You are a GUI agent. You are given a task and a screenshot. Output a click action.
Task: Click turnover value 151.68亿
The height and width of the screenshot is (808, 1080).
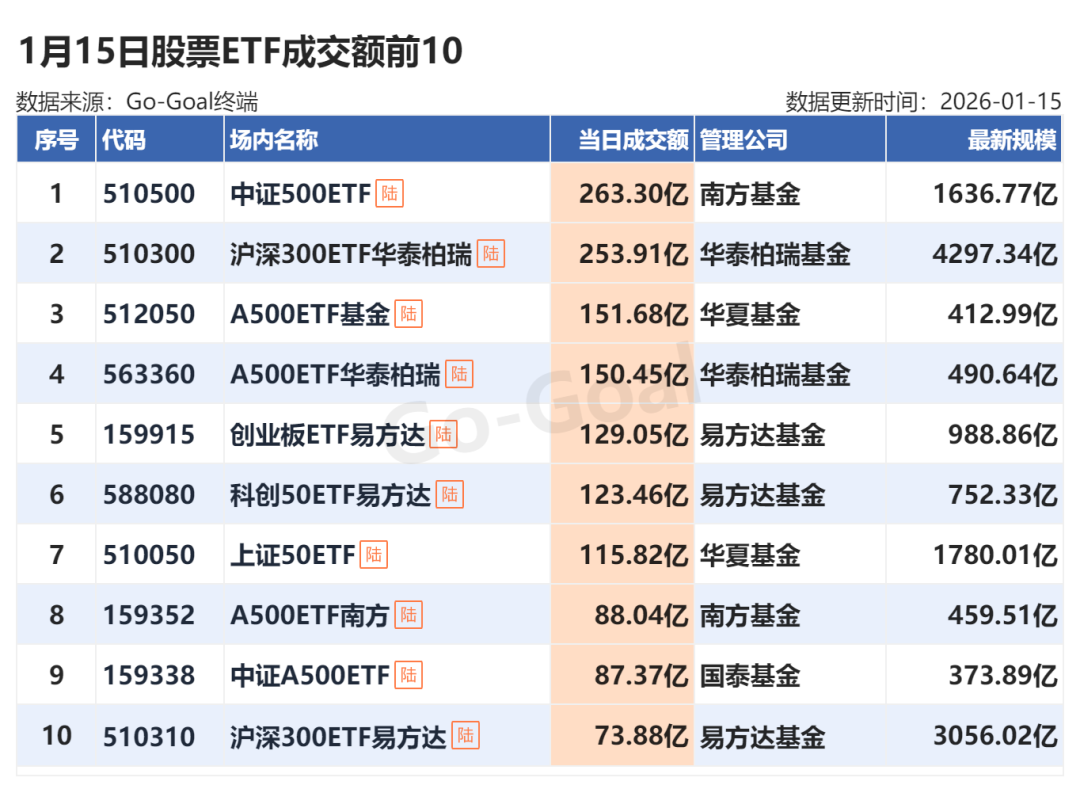[x=634, y=315]
